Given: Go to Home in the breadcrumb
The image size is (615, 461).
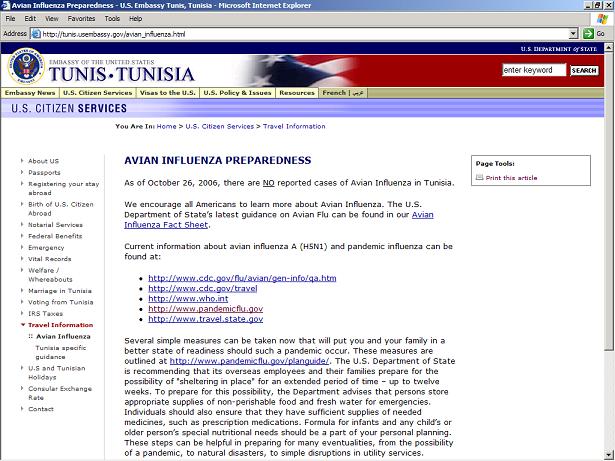Looking at the screenshot, I should 166,126.
